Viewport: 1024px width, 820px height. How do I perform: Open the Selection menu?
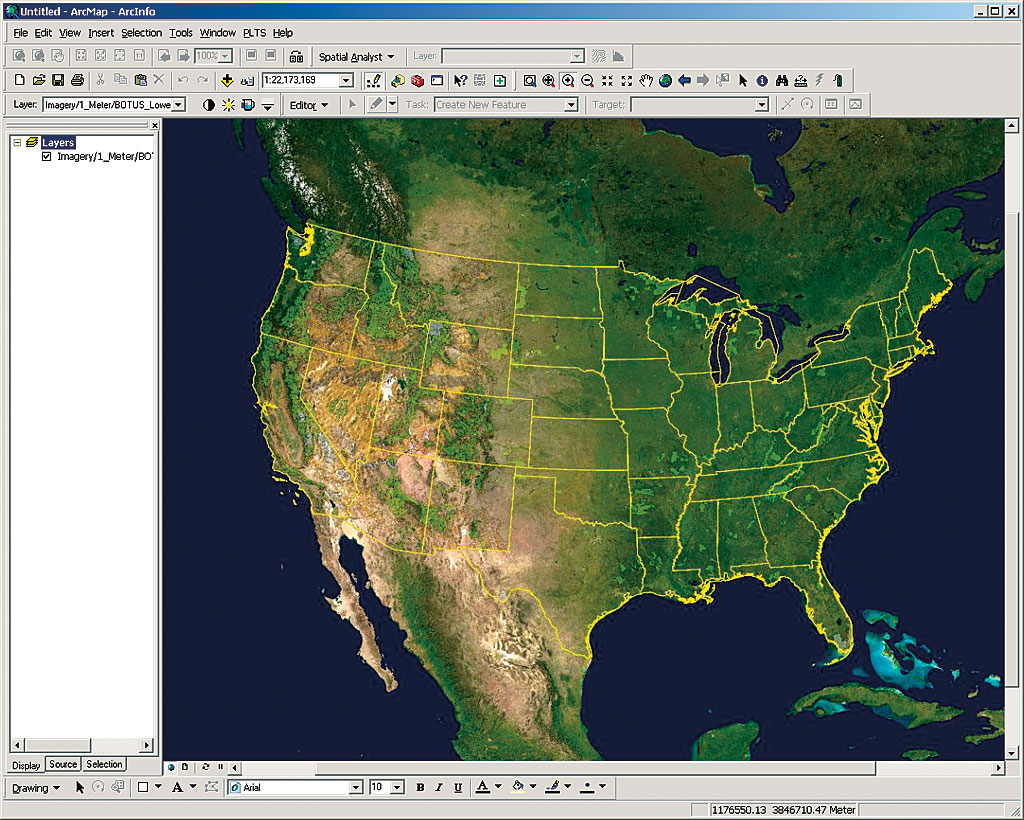[141, 33]
